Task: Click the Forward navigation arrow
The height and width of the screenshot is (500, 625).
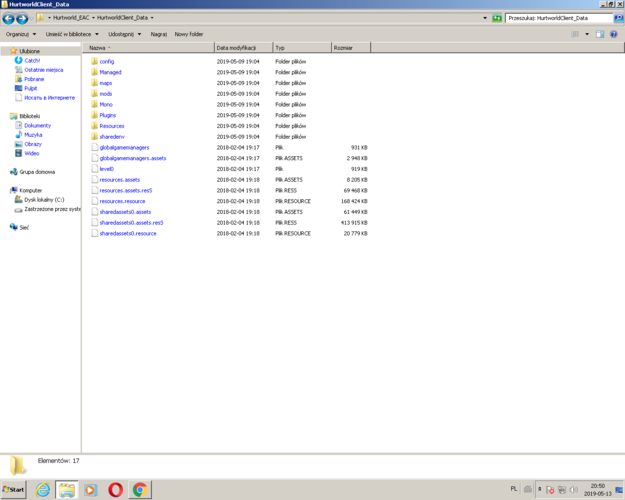Action: [22, 18]
